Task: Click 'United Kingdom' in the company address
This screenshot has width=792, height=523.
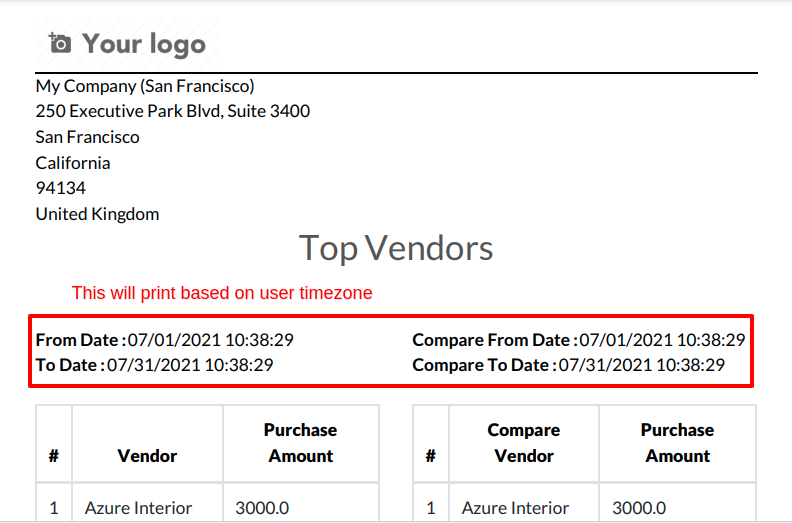Action: [x=97, y=214]
